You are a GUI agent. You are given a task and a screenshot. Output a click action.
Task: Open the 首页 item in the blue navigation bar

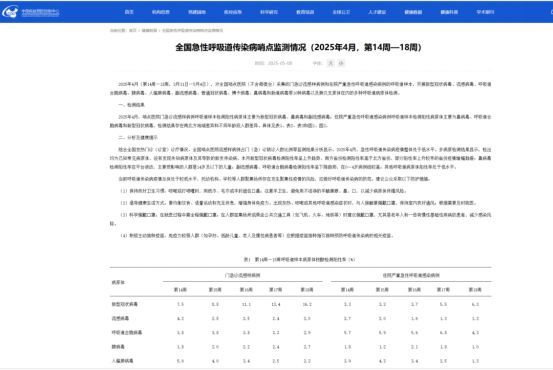click(129, 12)
